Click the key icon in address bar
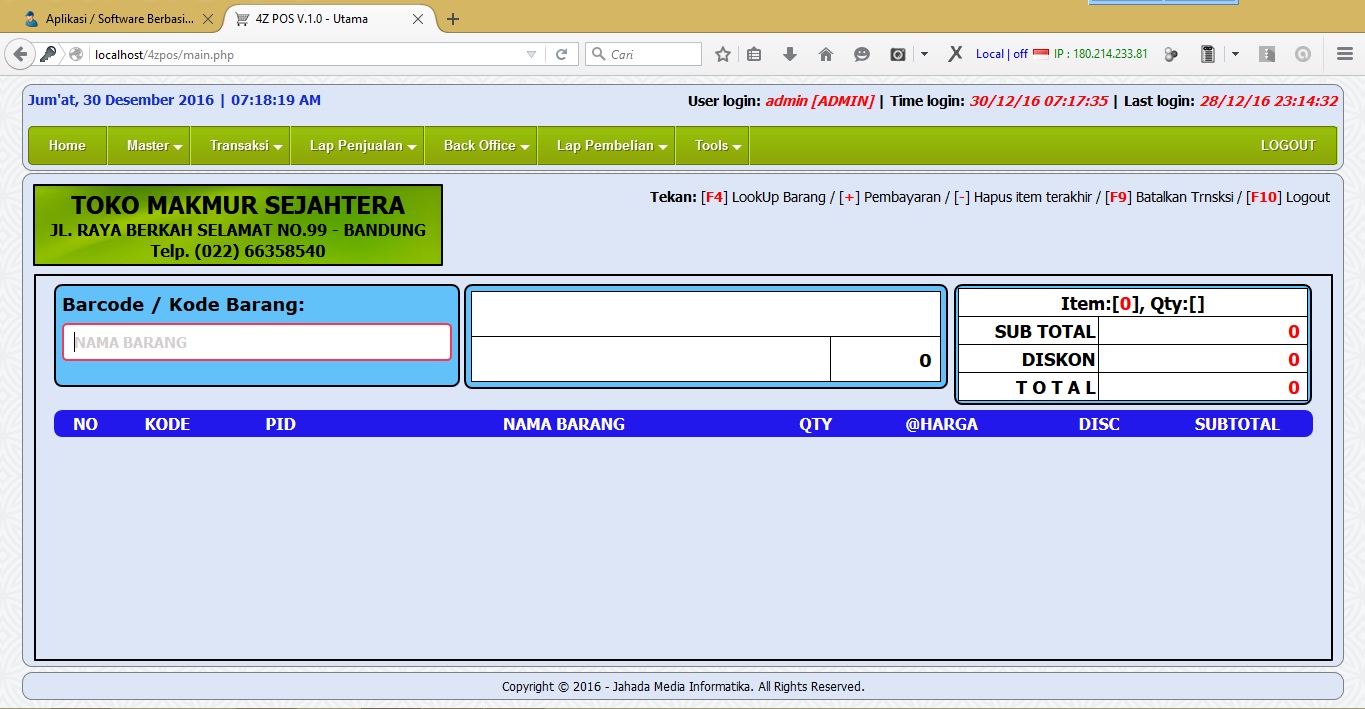The image size is (1365, 709). point(48,54)
